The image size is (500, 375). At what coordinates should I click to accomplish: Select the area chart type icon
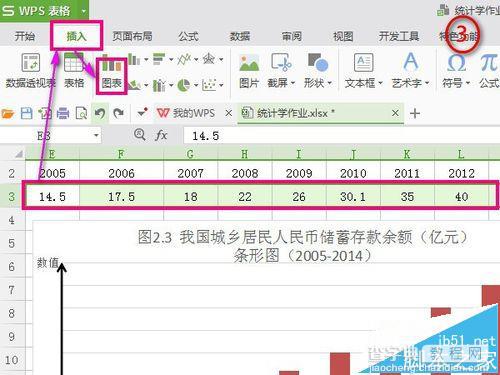pos(134,85)
